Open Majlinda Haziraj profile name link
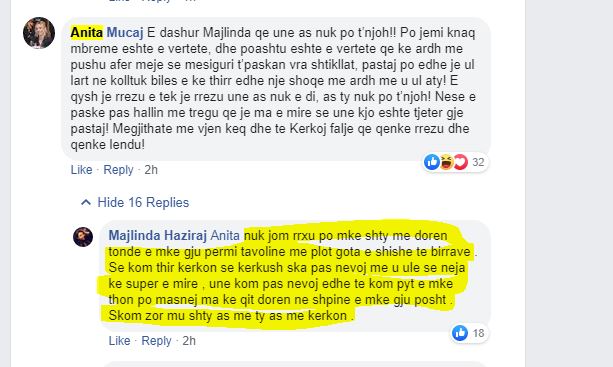The width and height of the screenshot is (613, 367). pos(158,235)
